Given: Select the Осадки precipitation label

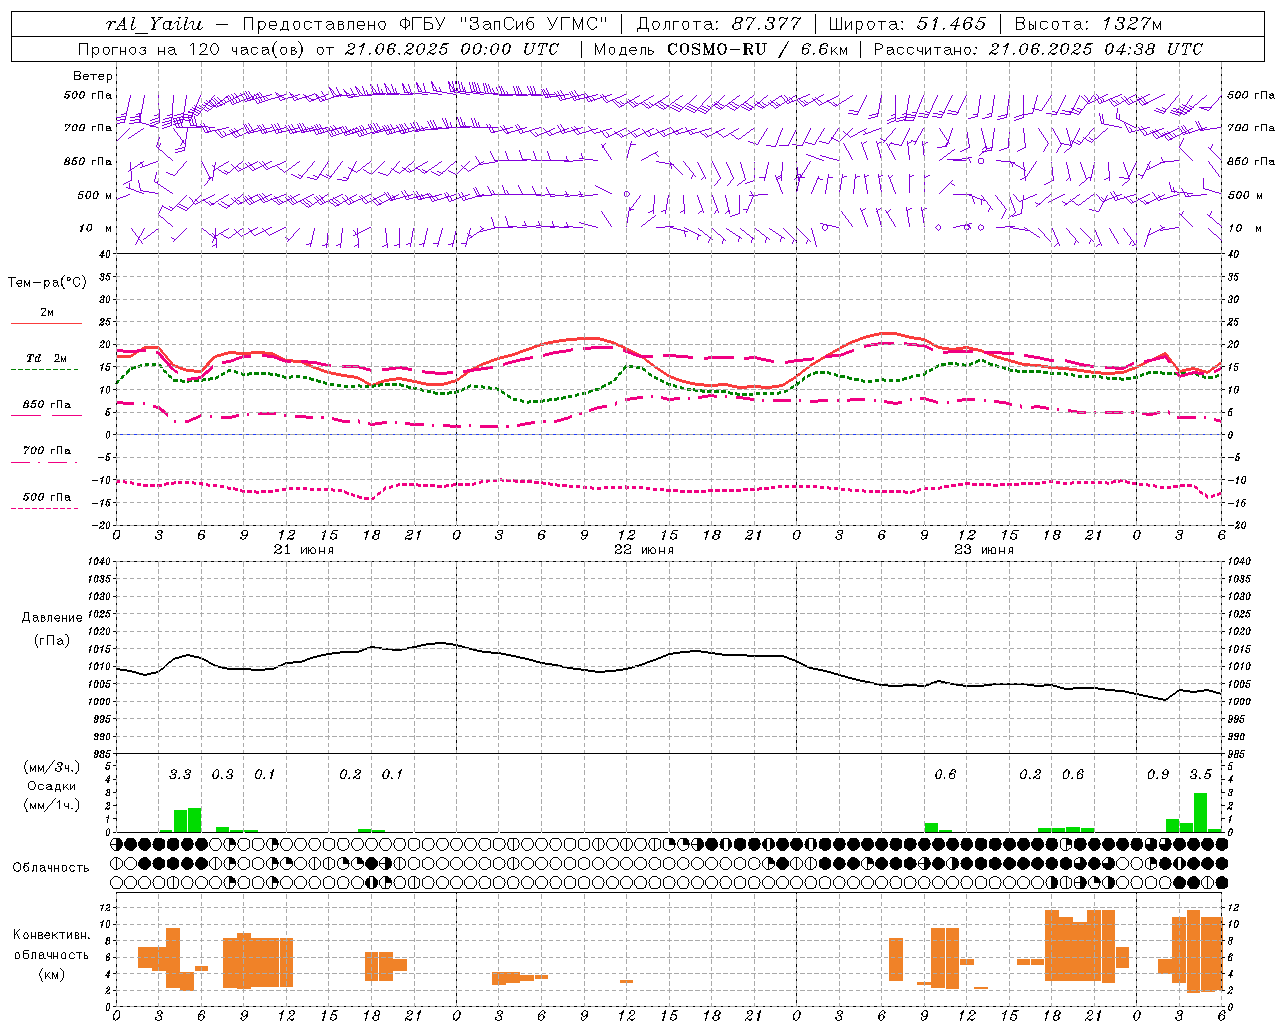Looking at the screenshot, I should (52, 786).
